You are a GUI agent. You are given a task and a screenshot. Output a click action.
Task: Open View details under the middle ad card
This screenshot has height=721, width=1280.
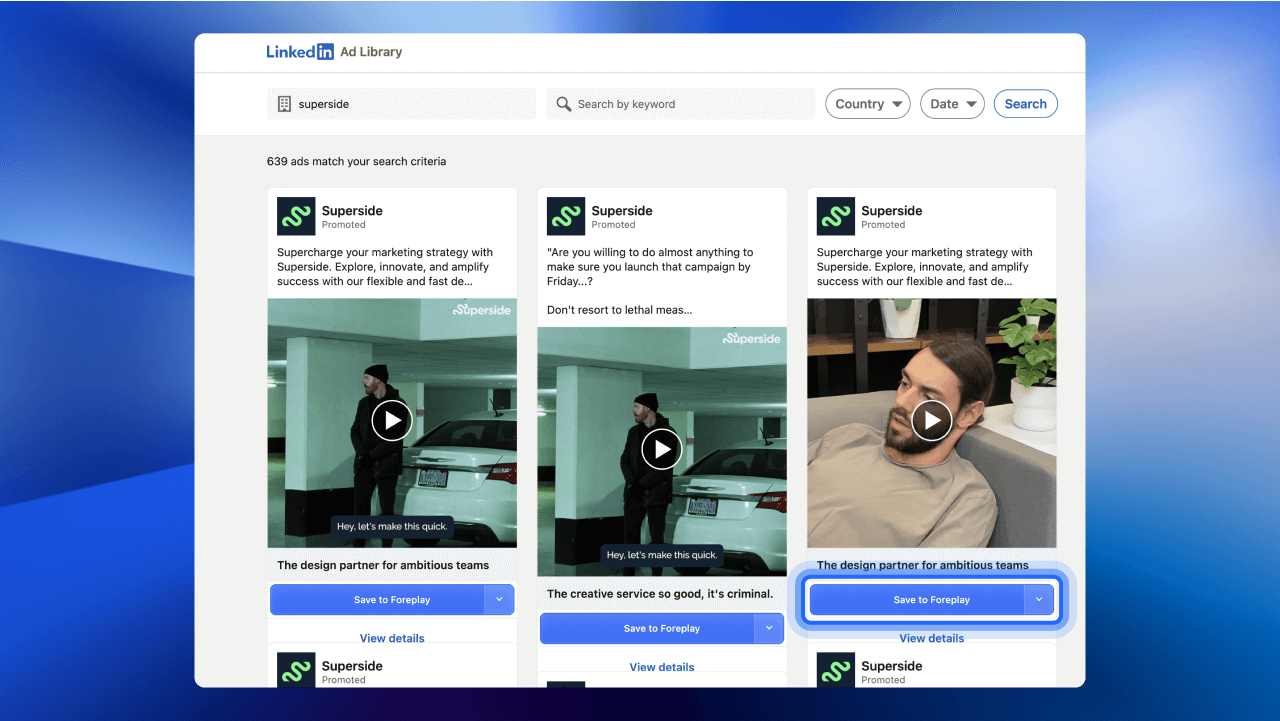tap(662, 666)
